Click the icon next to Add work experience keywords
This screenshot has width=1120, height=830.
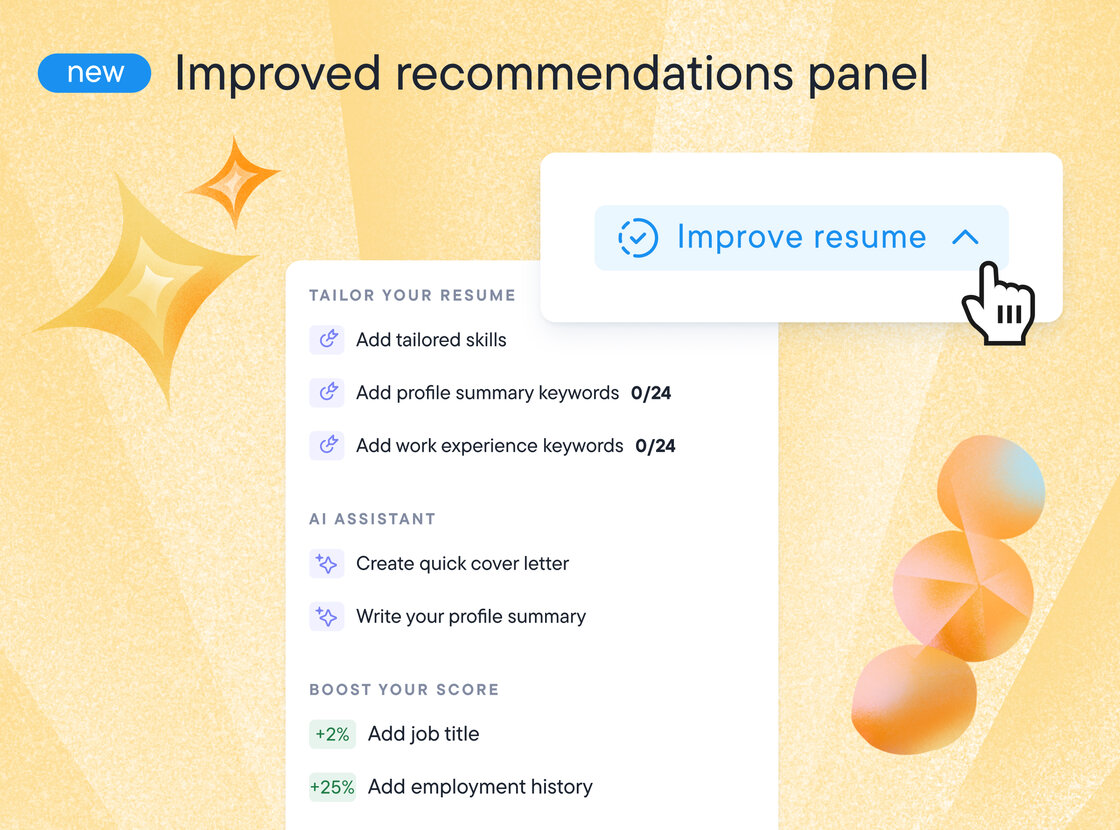326,446
